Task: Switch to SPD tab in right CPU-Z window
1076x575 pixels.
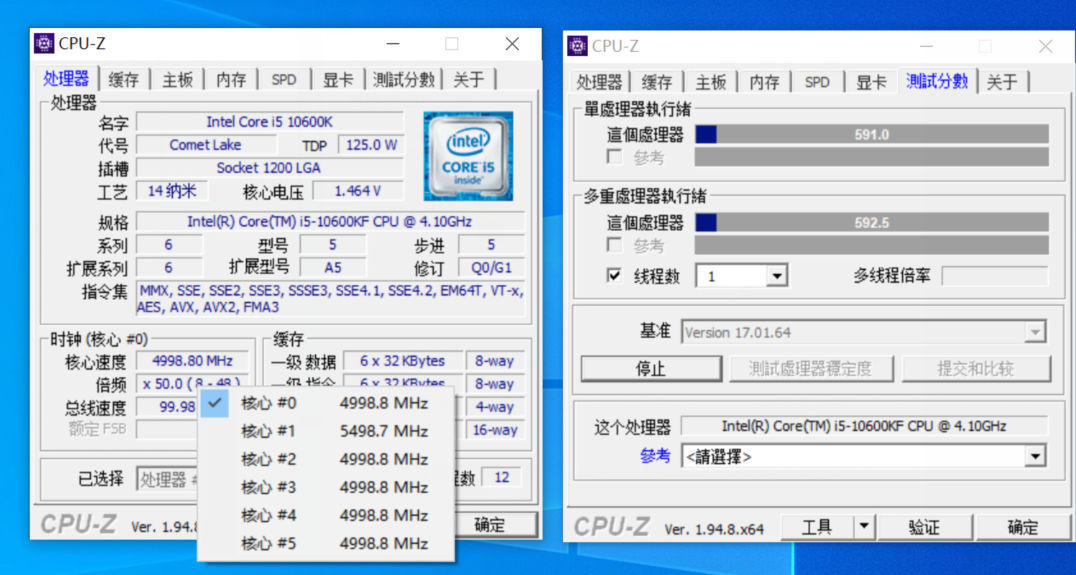Action: (x=817, y=82)
